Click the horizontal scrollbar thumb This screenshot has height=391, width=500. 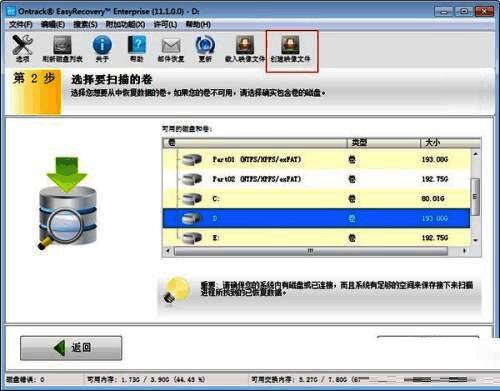[310, 251]
